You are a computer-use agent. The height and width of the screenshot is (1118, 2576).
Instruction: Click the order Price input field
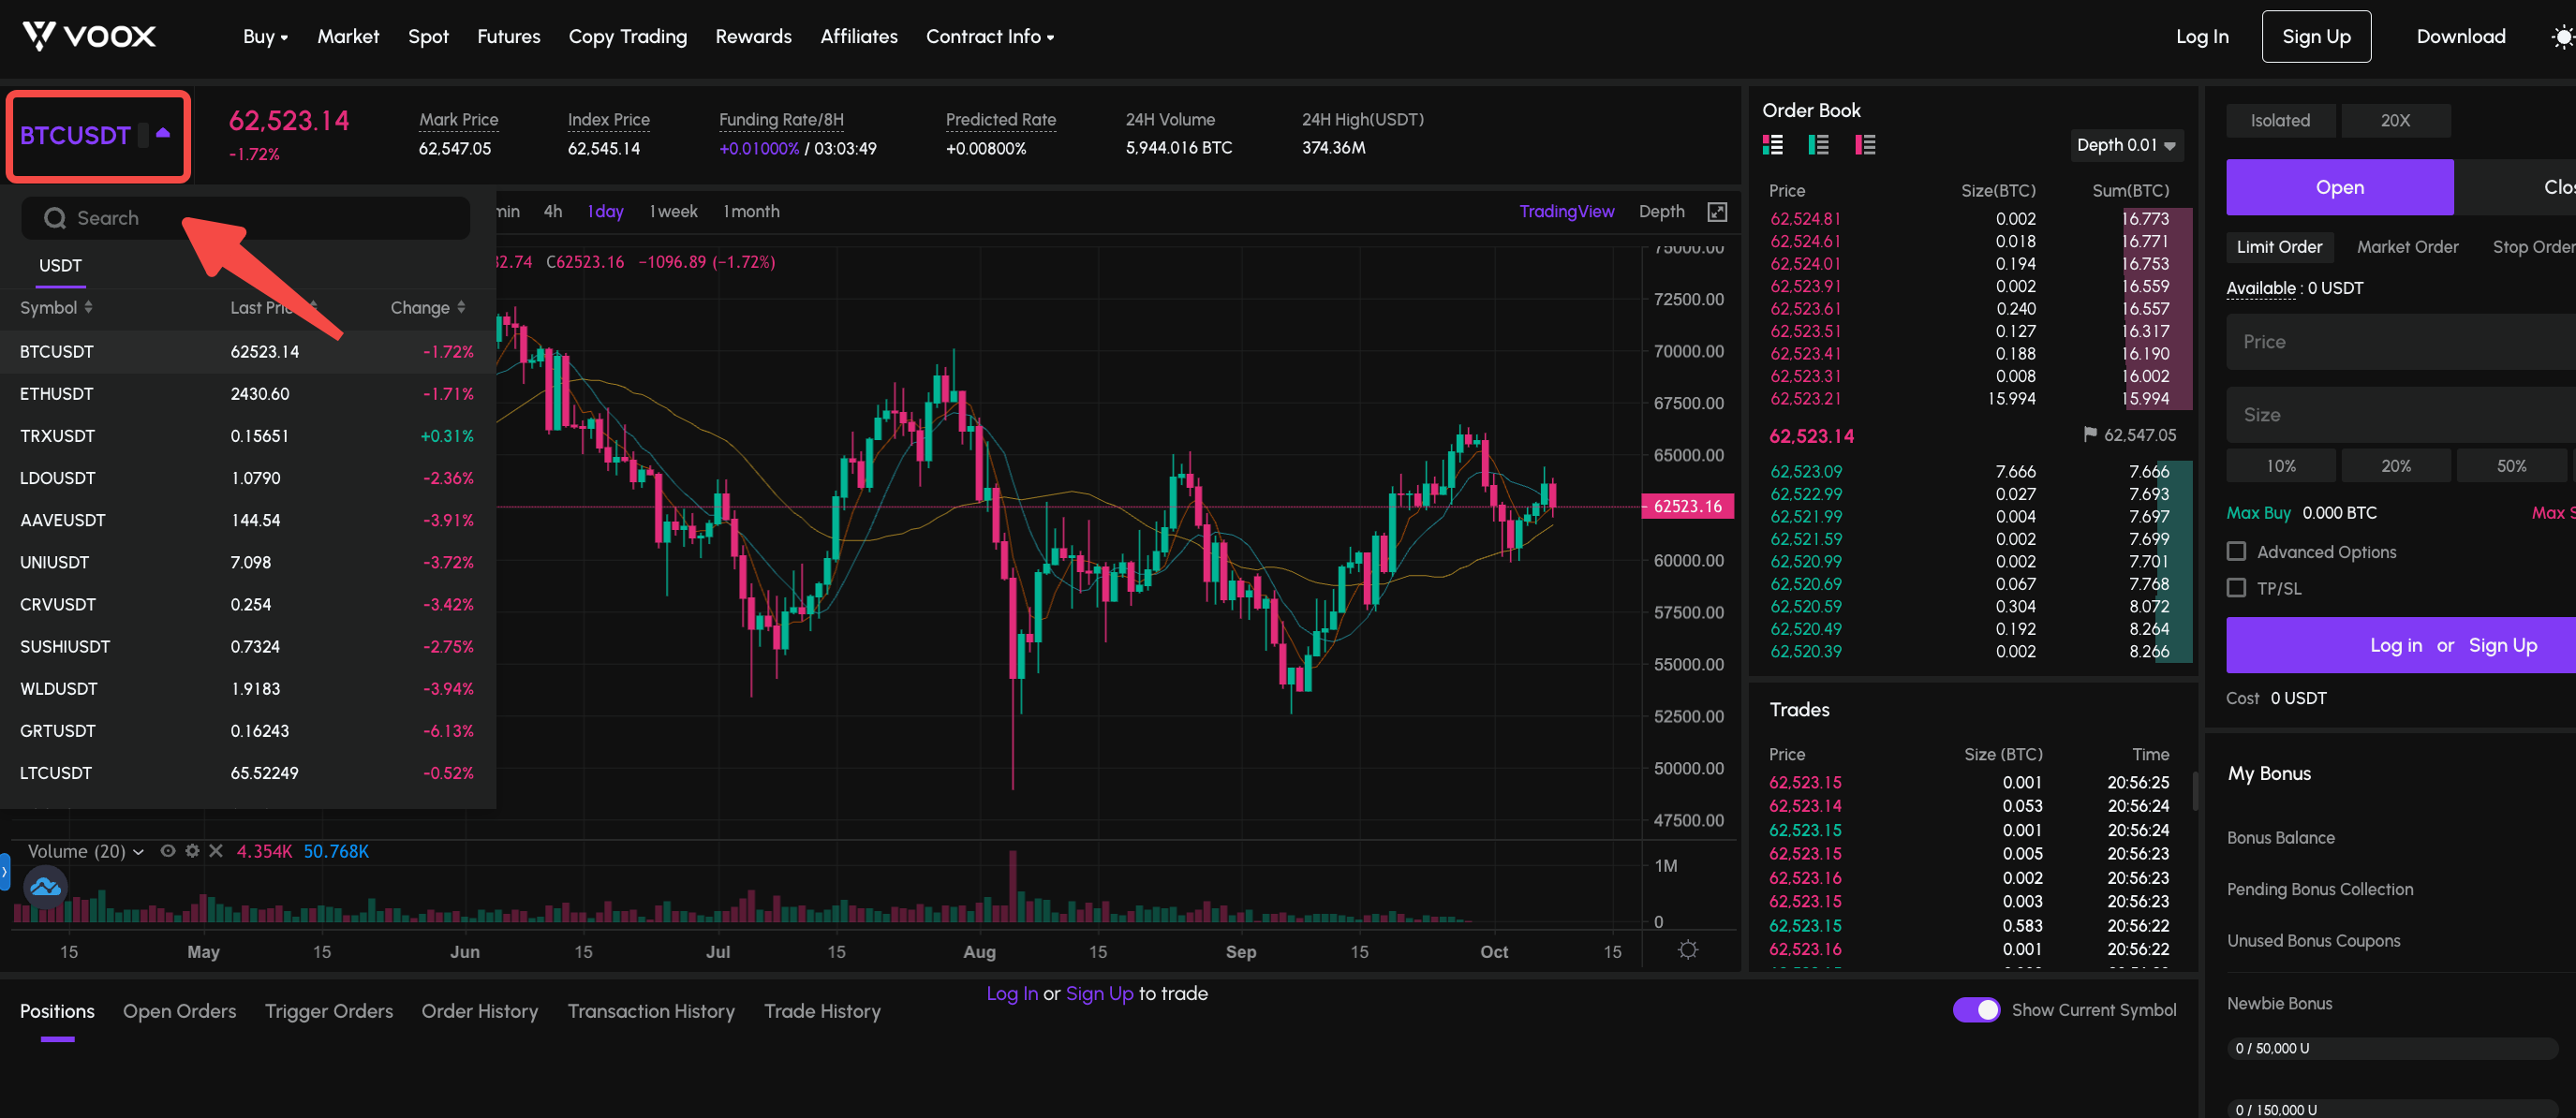(2401, 342)
